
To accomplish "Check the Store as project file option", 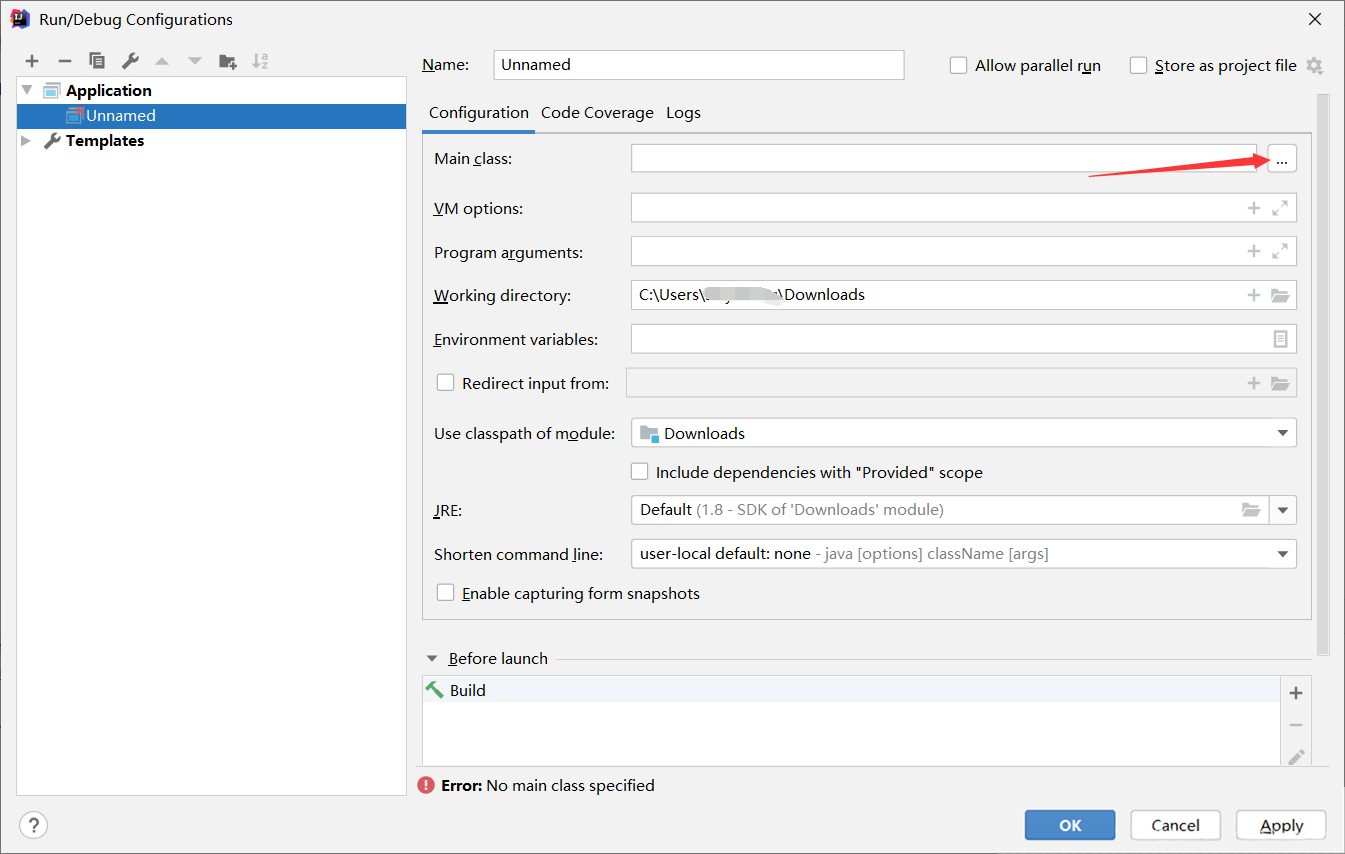I will pyautogui.click(x=1138, y=66).
